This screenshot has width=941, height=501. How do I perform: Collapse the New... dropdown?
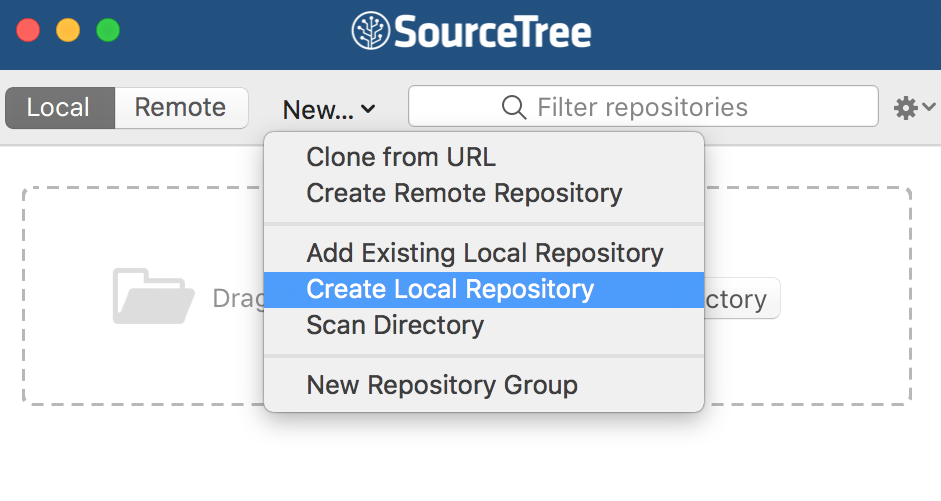coord(328,109)
